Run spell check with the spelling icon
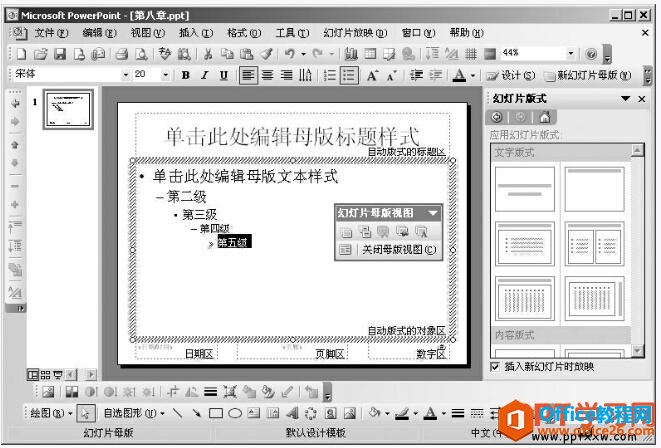Image resolution: width=661 pixels, height=448 pixels. (x=164, y=54)
